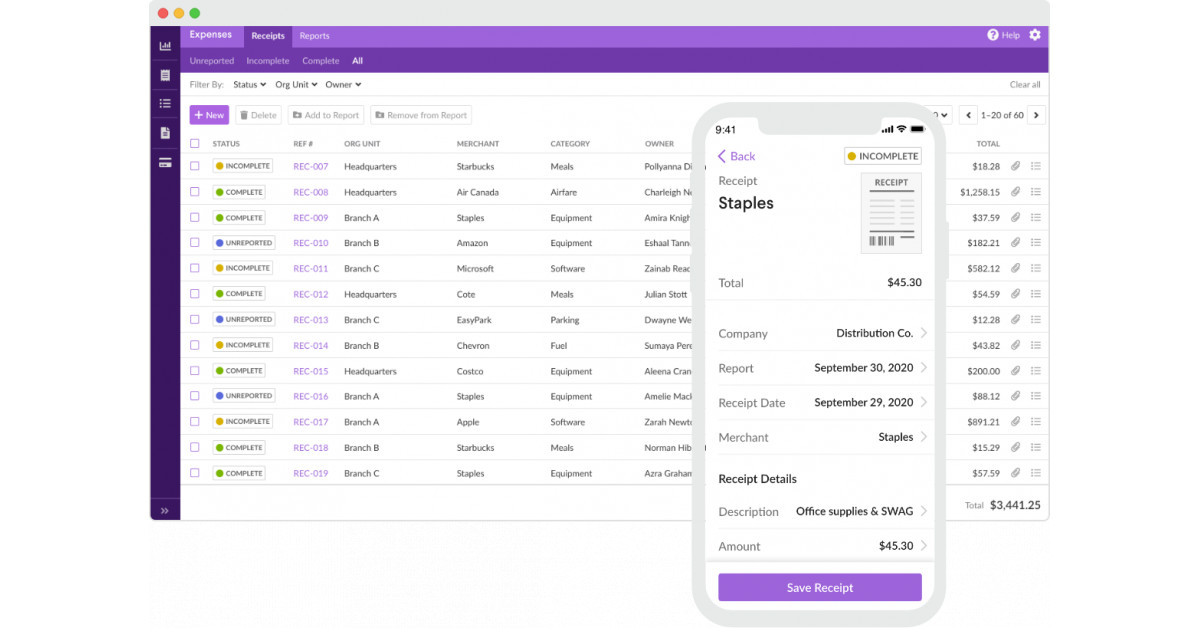Open the receipt icon in left sidebar
Screen dimensions: 1200x628
165,75
